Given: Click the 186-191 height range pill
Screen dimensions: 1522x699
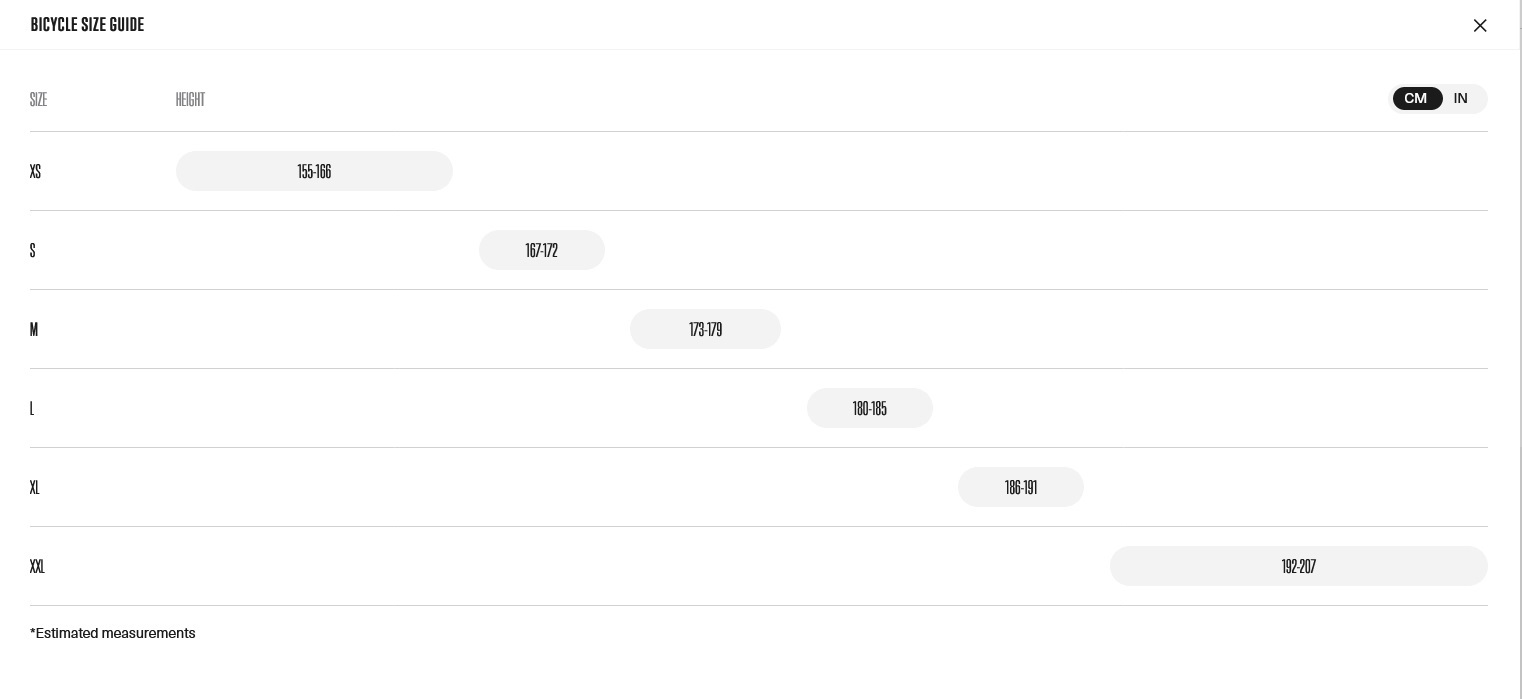Looking at the screenshot, I should click(x=1021, y=487).
